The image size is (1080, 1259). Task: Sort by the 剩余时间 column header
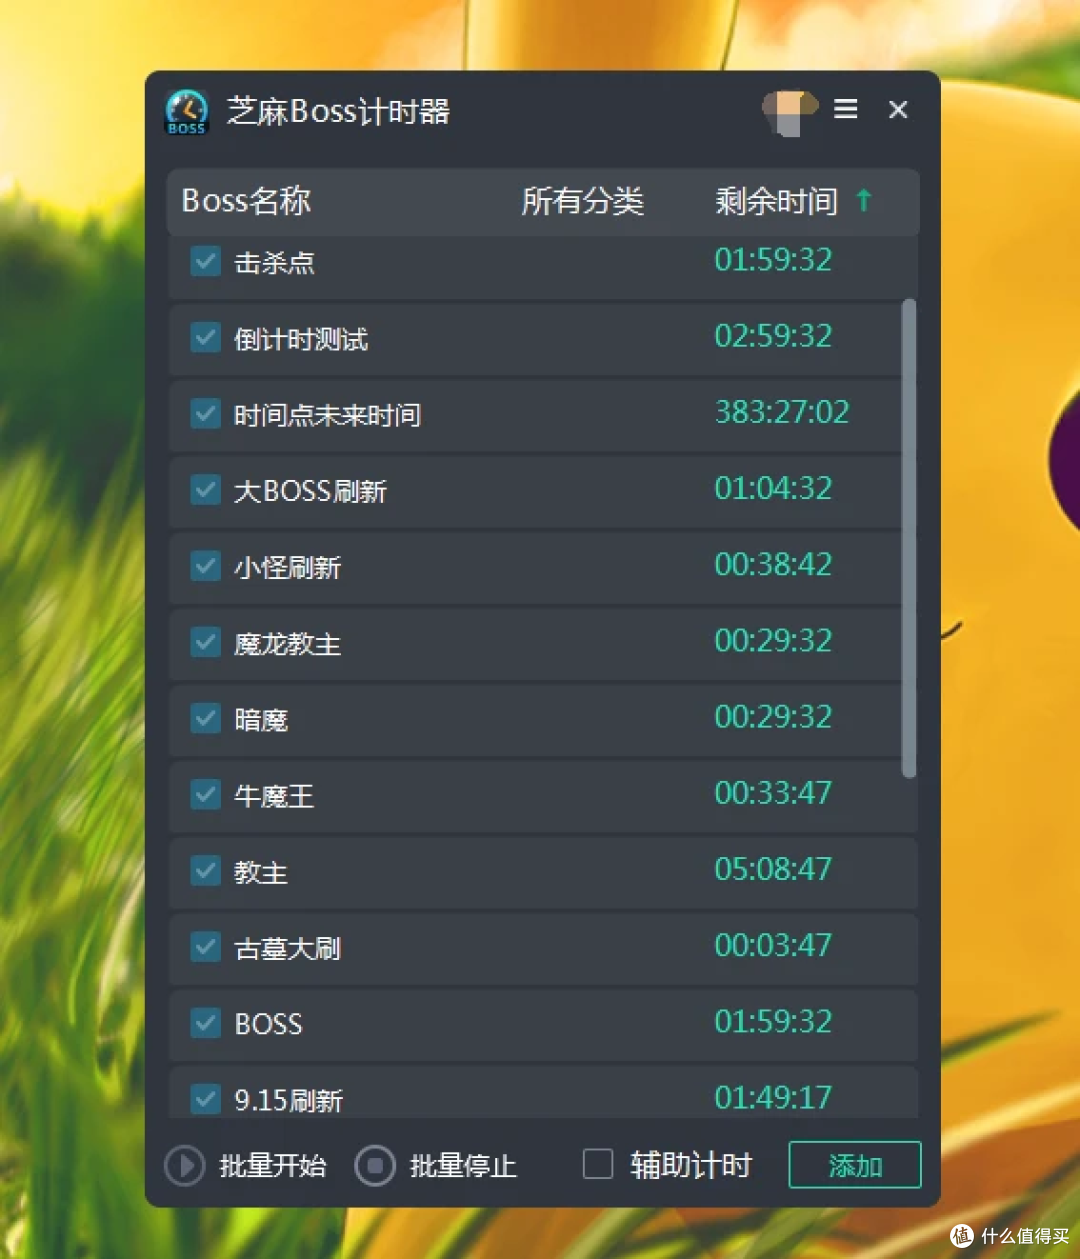coord(776,201)
